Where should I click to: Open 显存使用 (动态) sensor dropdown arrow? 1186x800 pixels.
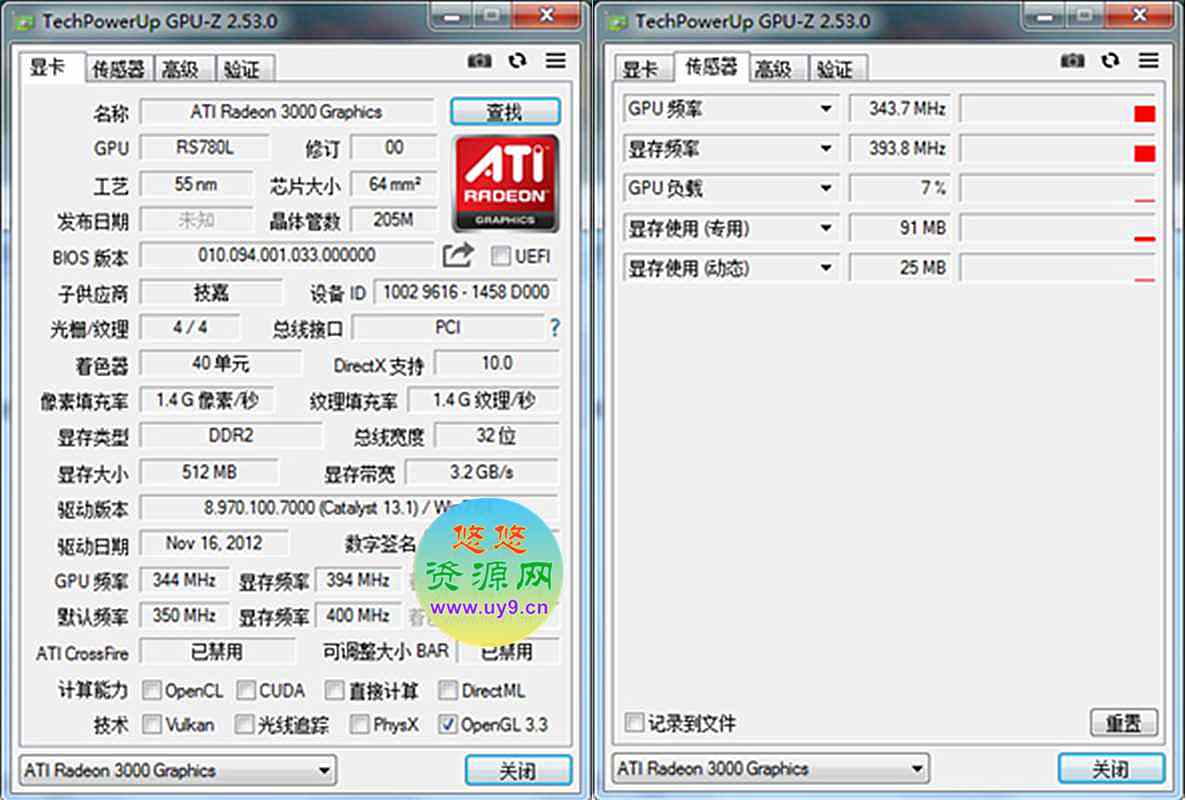point(826,268)
